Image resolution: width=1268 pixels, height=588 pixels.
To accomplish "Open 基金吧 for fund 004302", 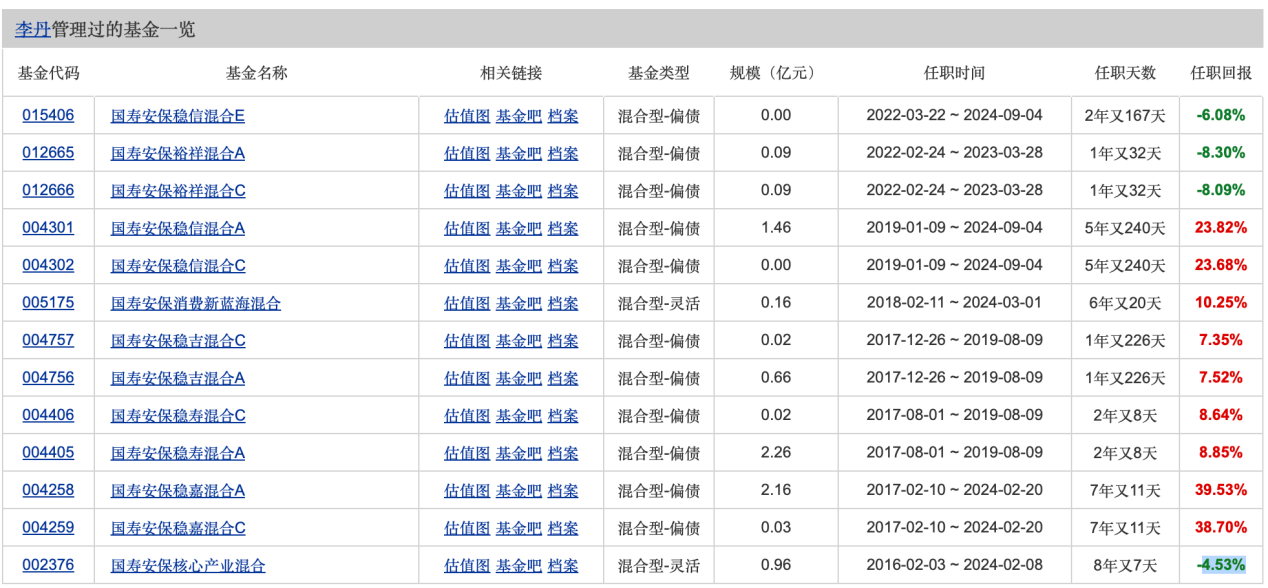I will click(x=519, y=266).
